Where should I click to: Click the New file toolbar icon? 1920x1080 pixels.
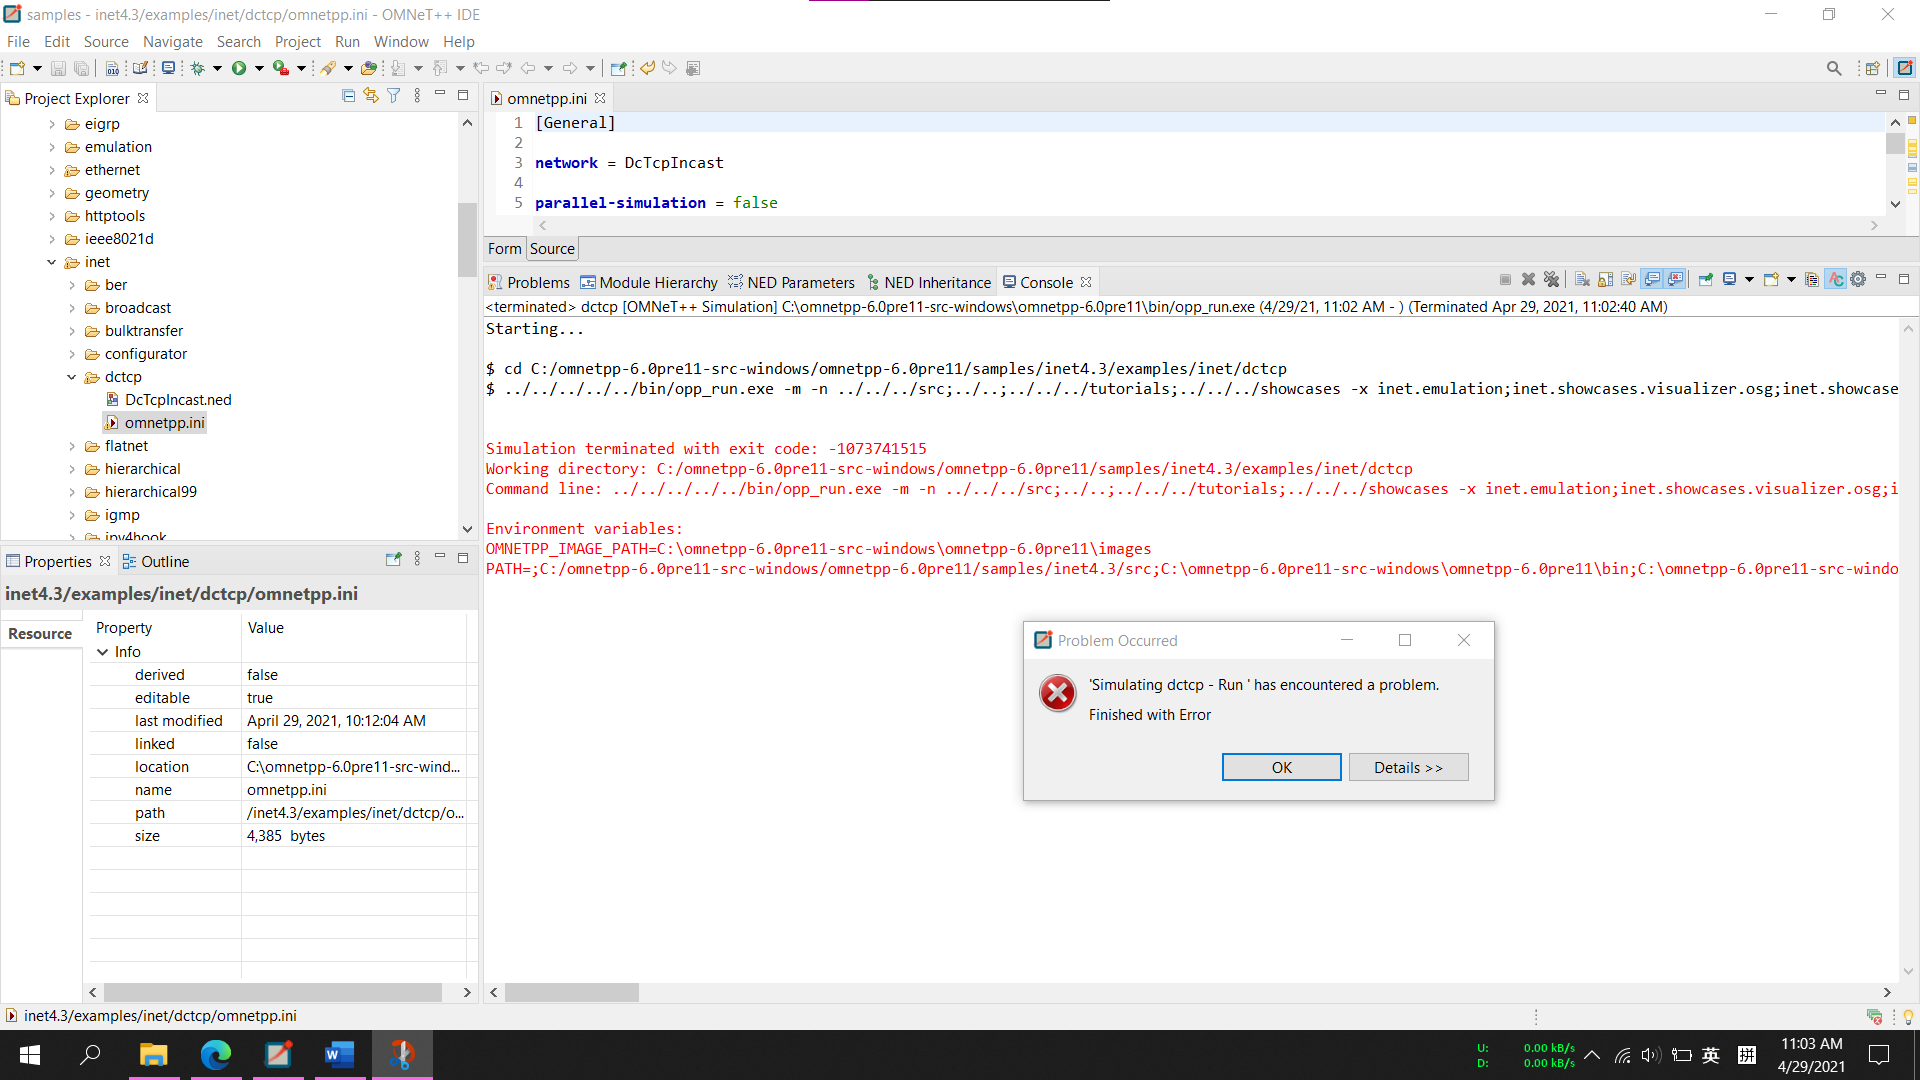pos(17,68)
